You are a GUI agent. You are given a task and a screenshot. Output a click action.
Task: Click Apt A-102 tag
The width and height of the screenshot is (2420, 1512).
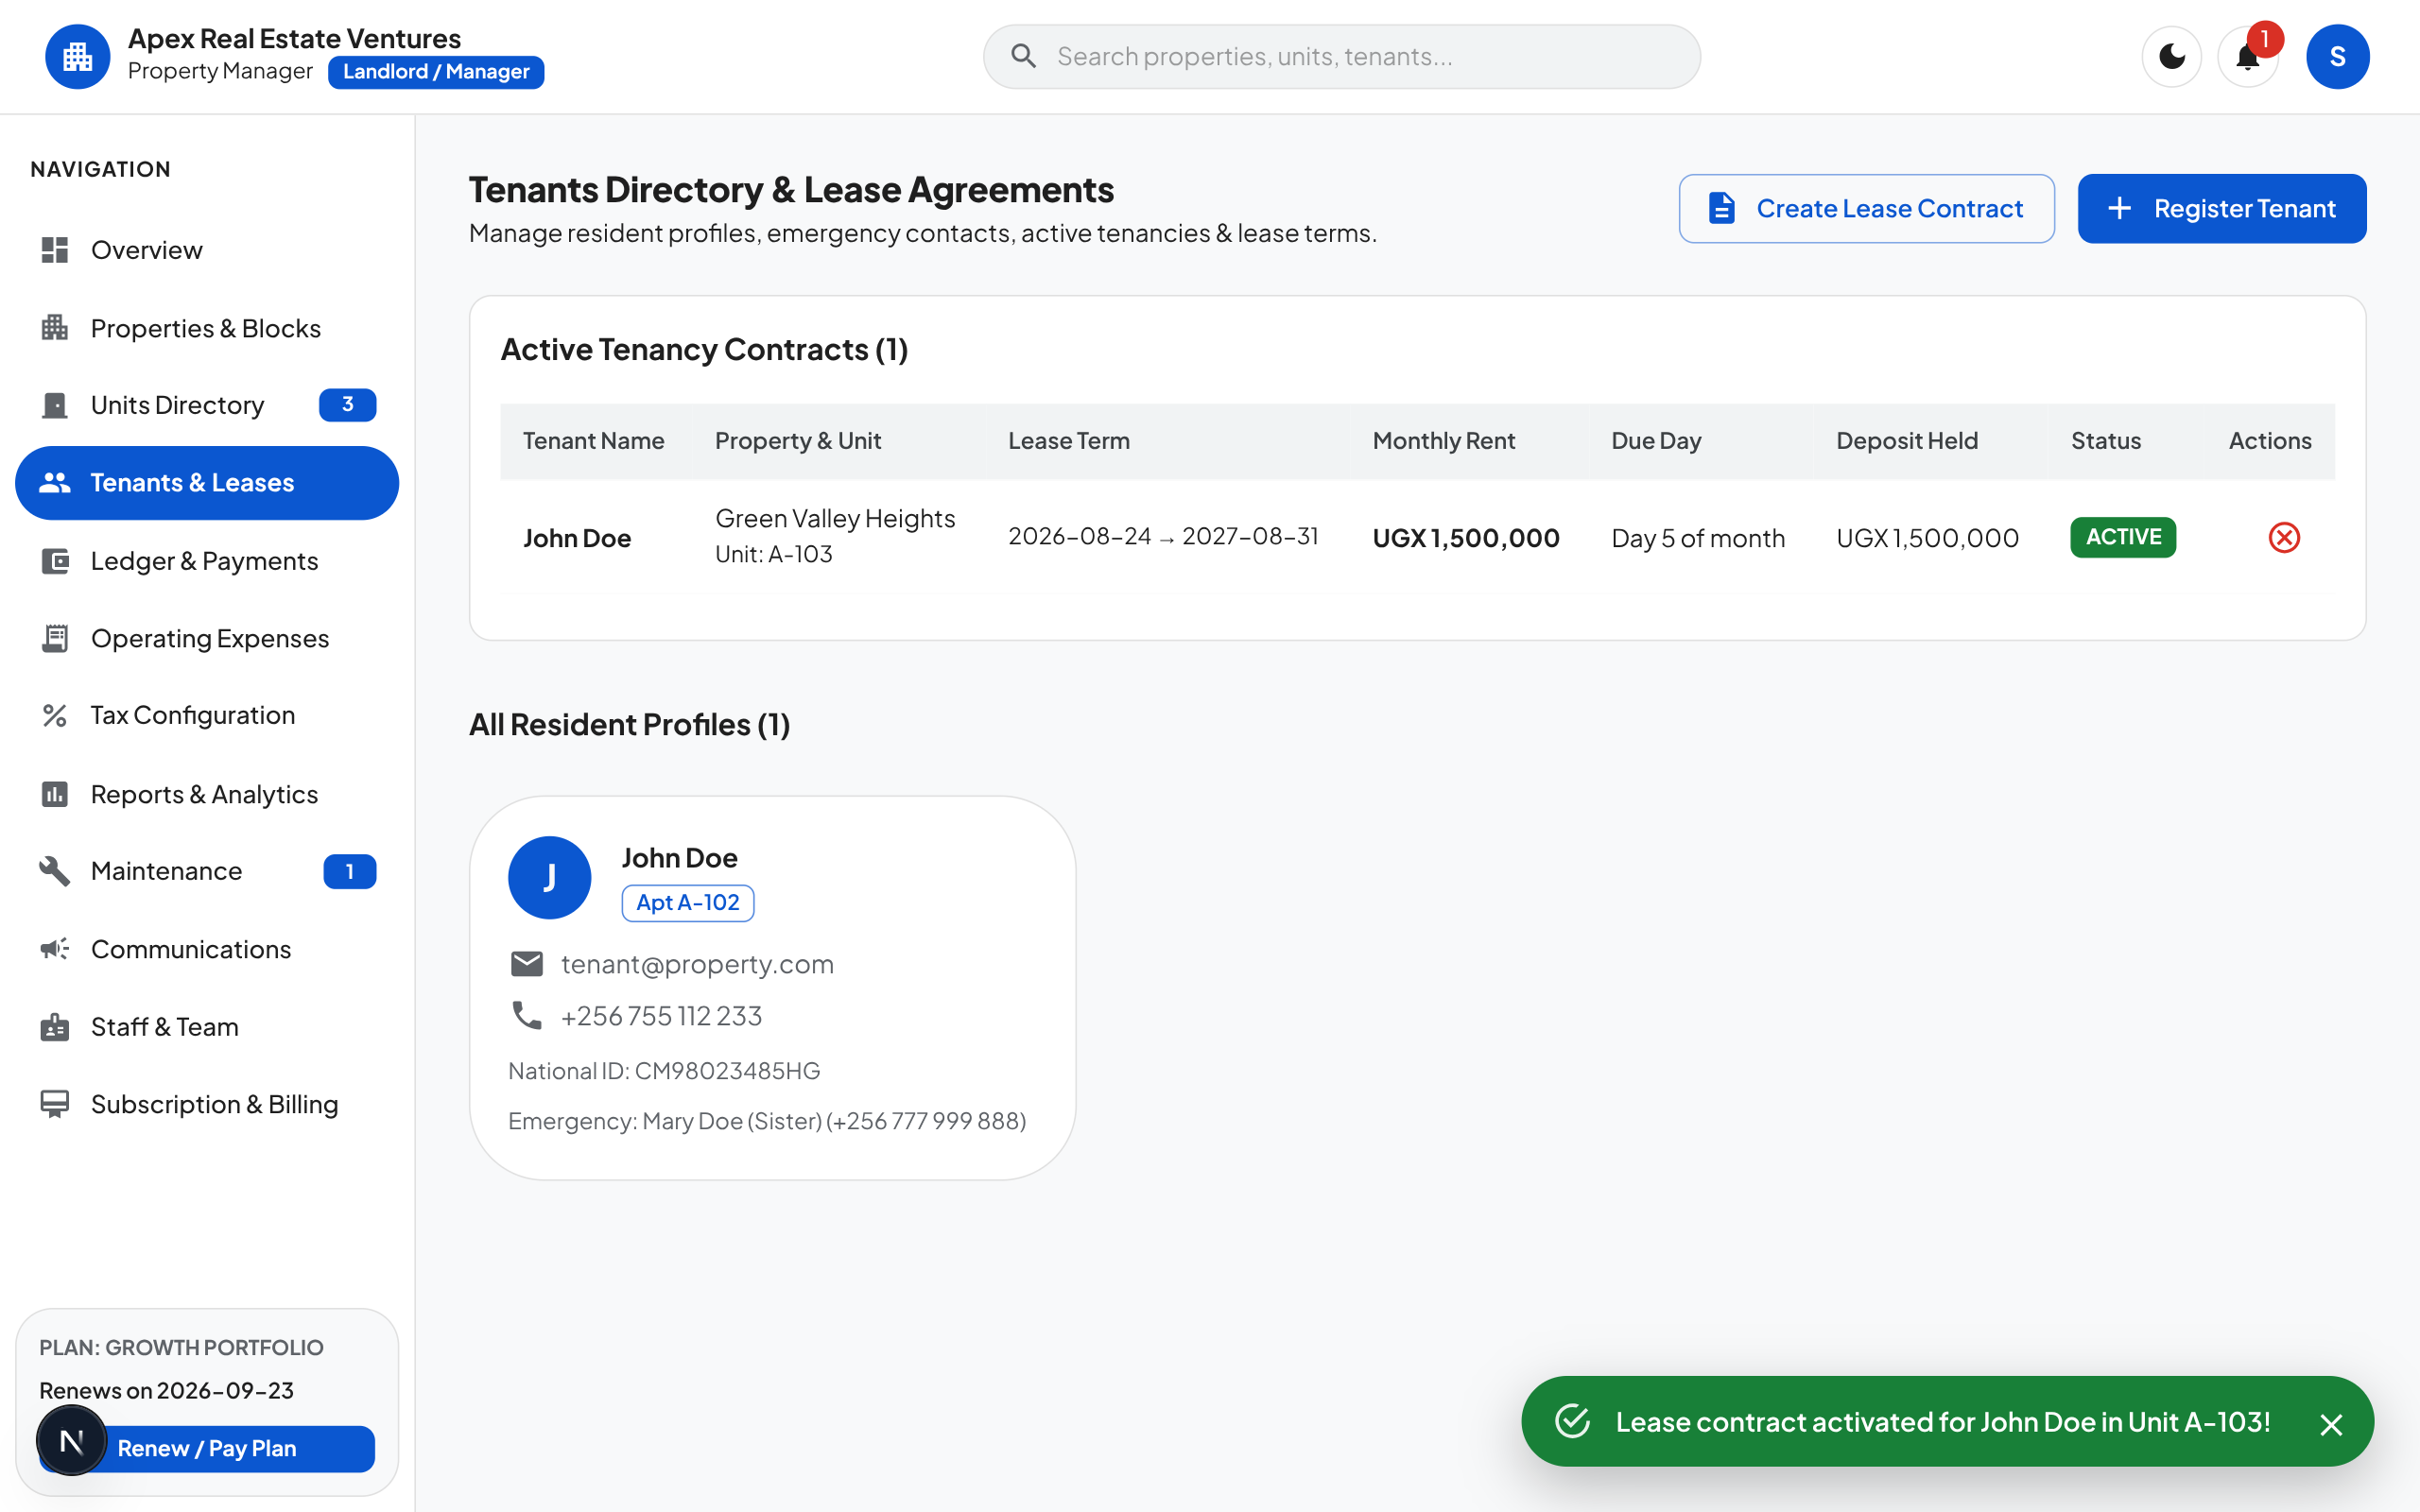click(688, 903)
